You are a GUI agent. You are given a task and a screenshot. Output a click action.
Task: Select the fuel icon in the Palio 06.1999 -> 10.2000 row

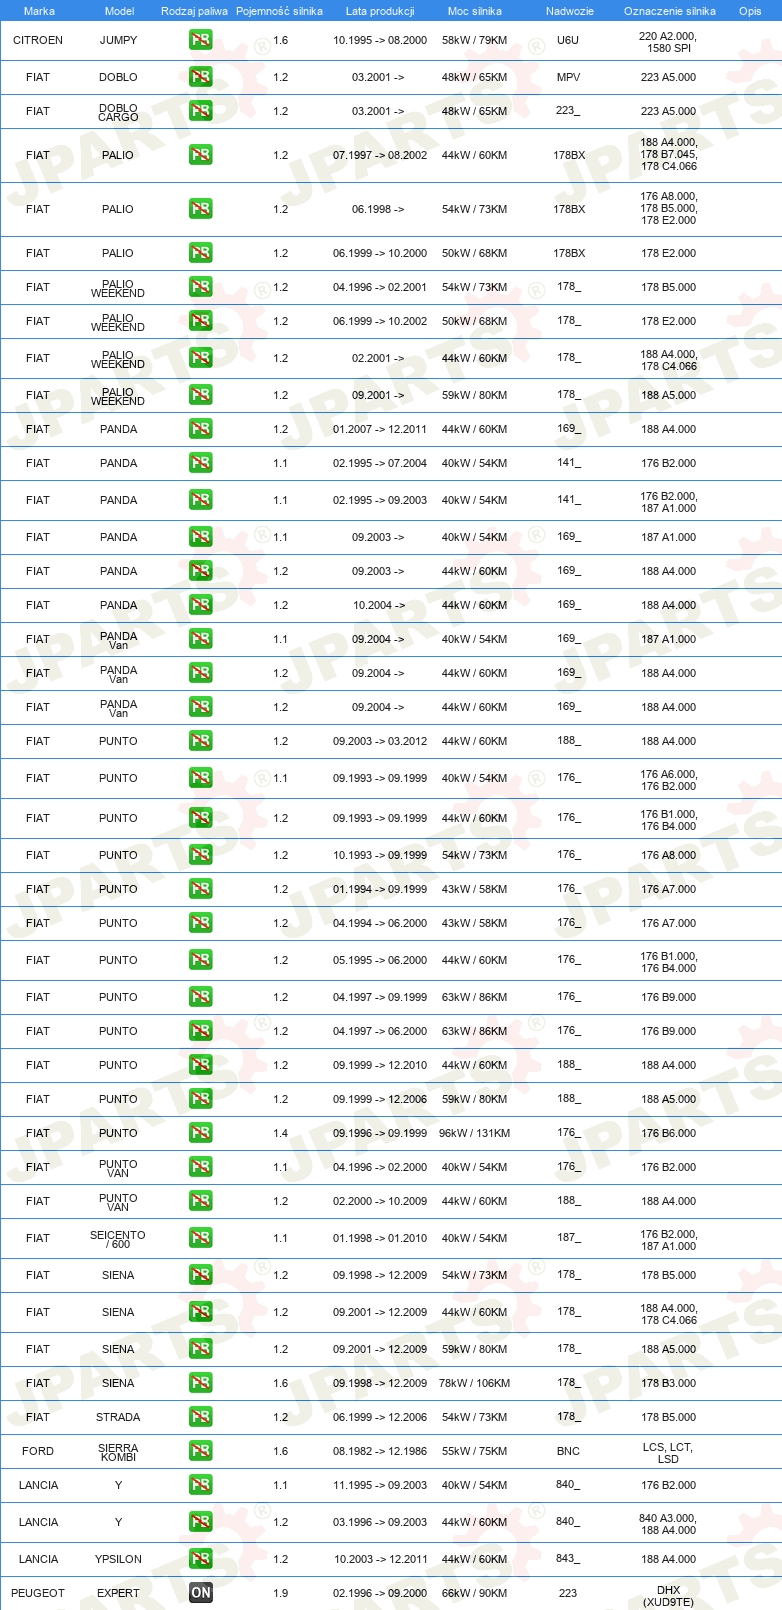pos(201,253)
